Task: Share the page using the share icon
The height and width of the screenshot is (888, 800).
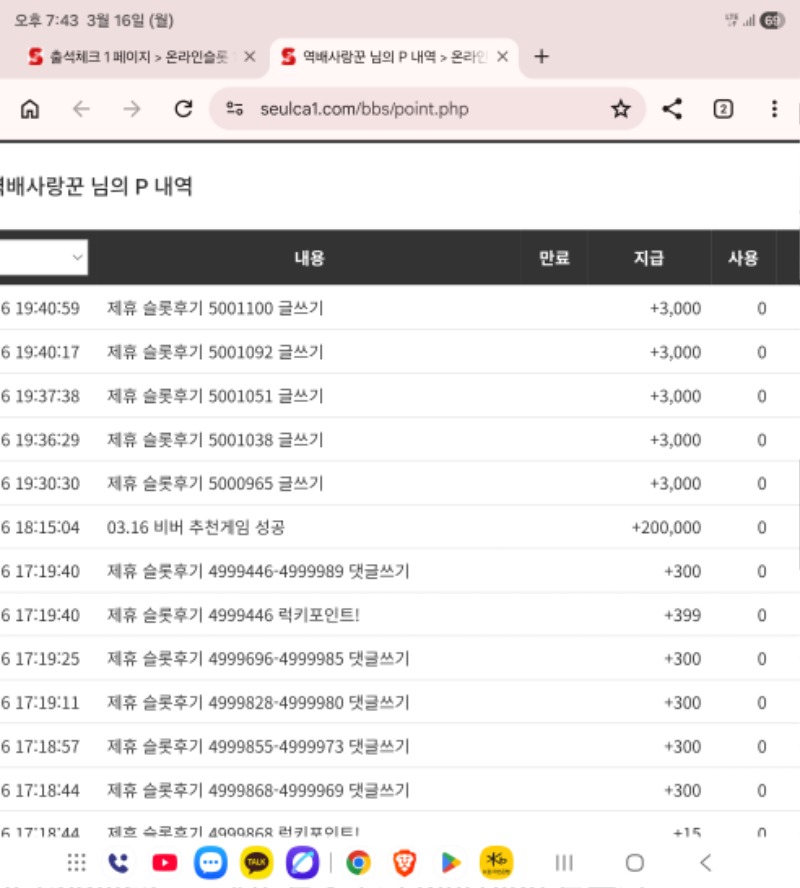Action: point(672,109)
